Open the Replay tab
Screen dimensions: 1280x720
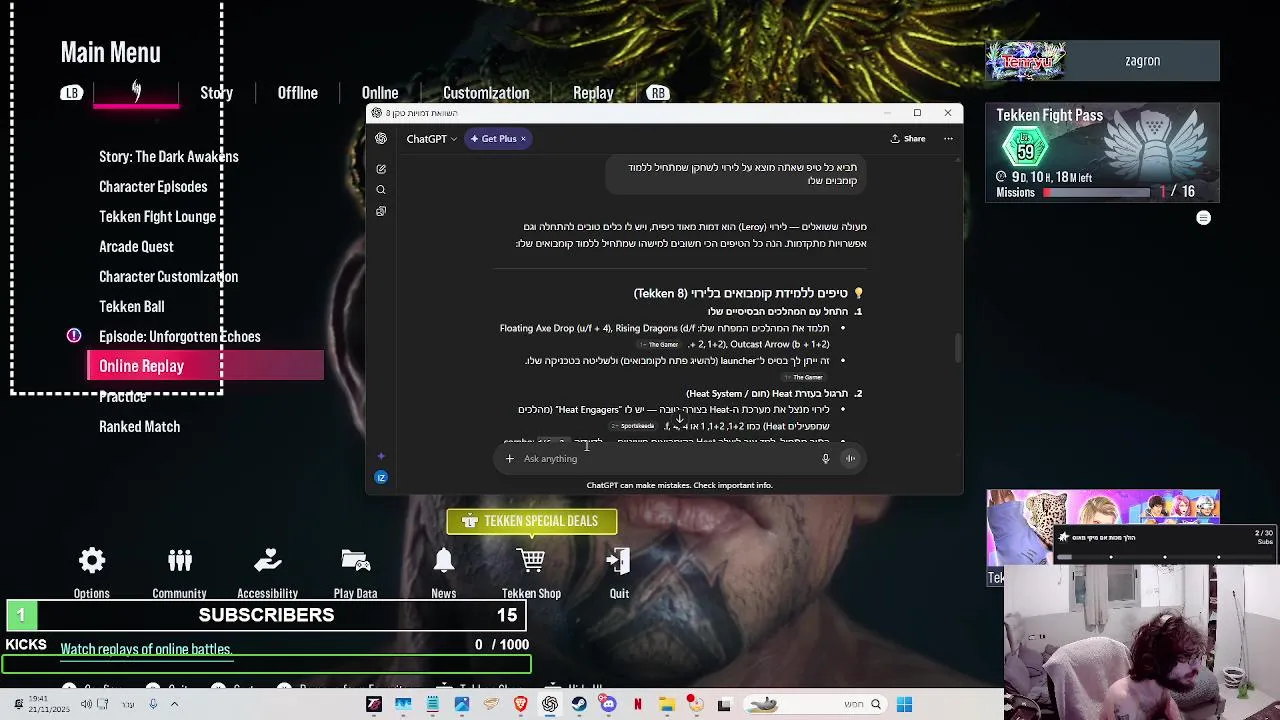[593, 93]
